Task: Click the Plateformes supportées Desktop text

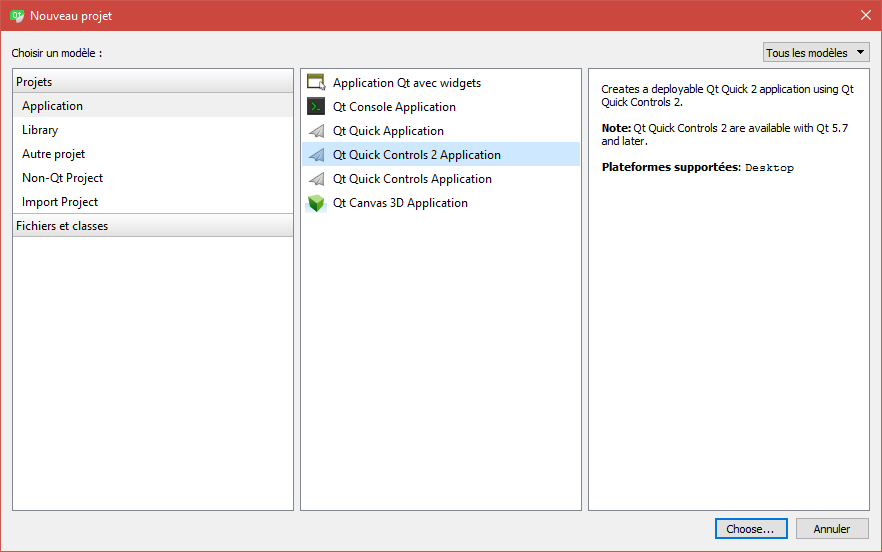Action: click(698, 167)
